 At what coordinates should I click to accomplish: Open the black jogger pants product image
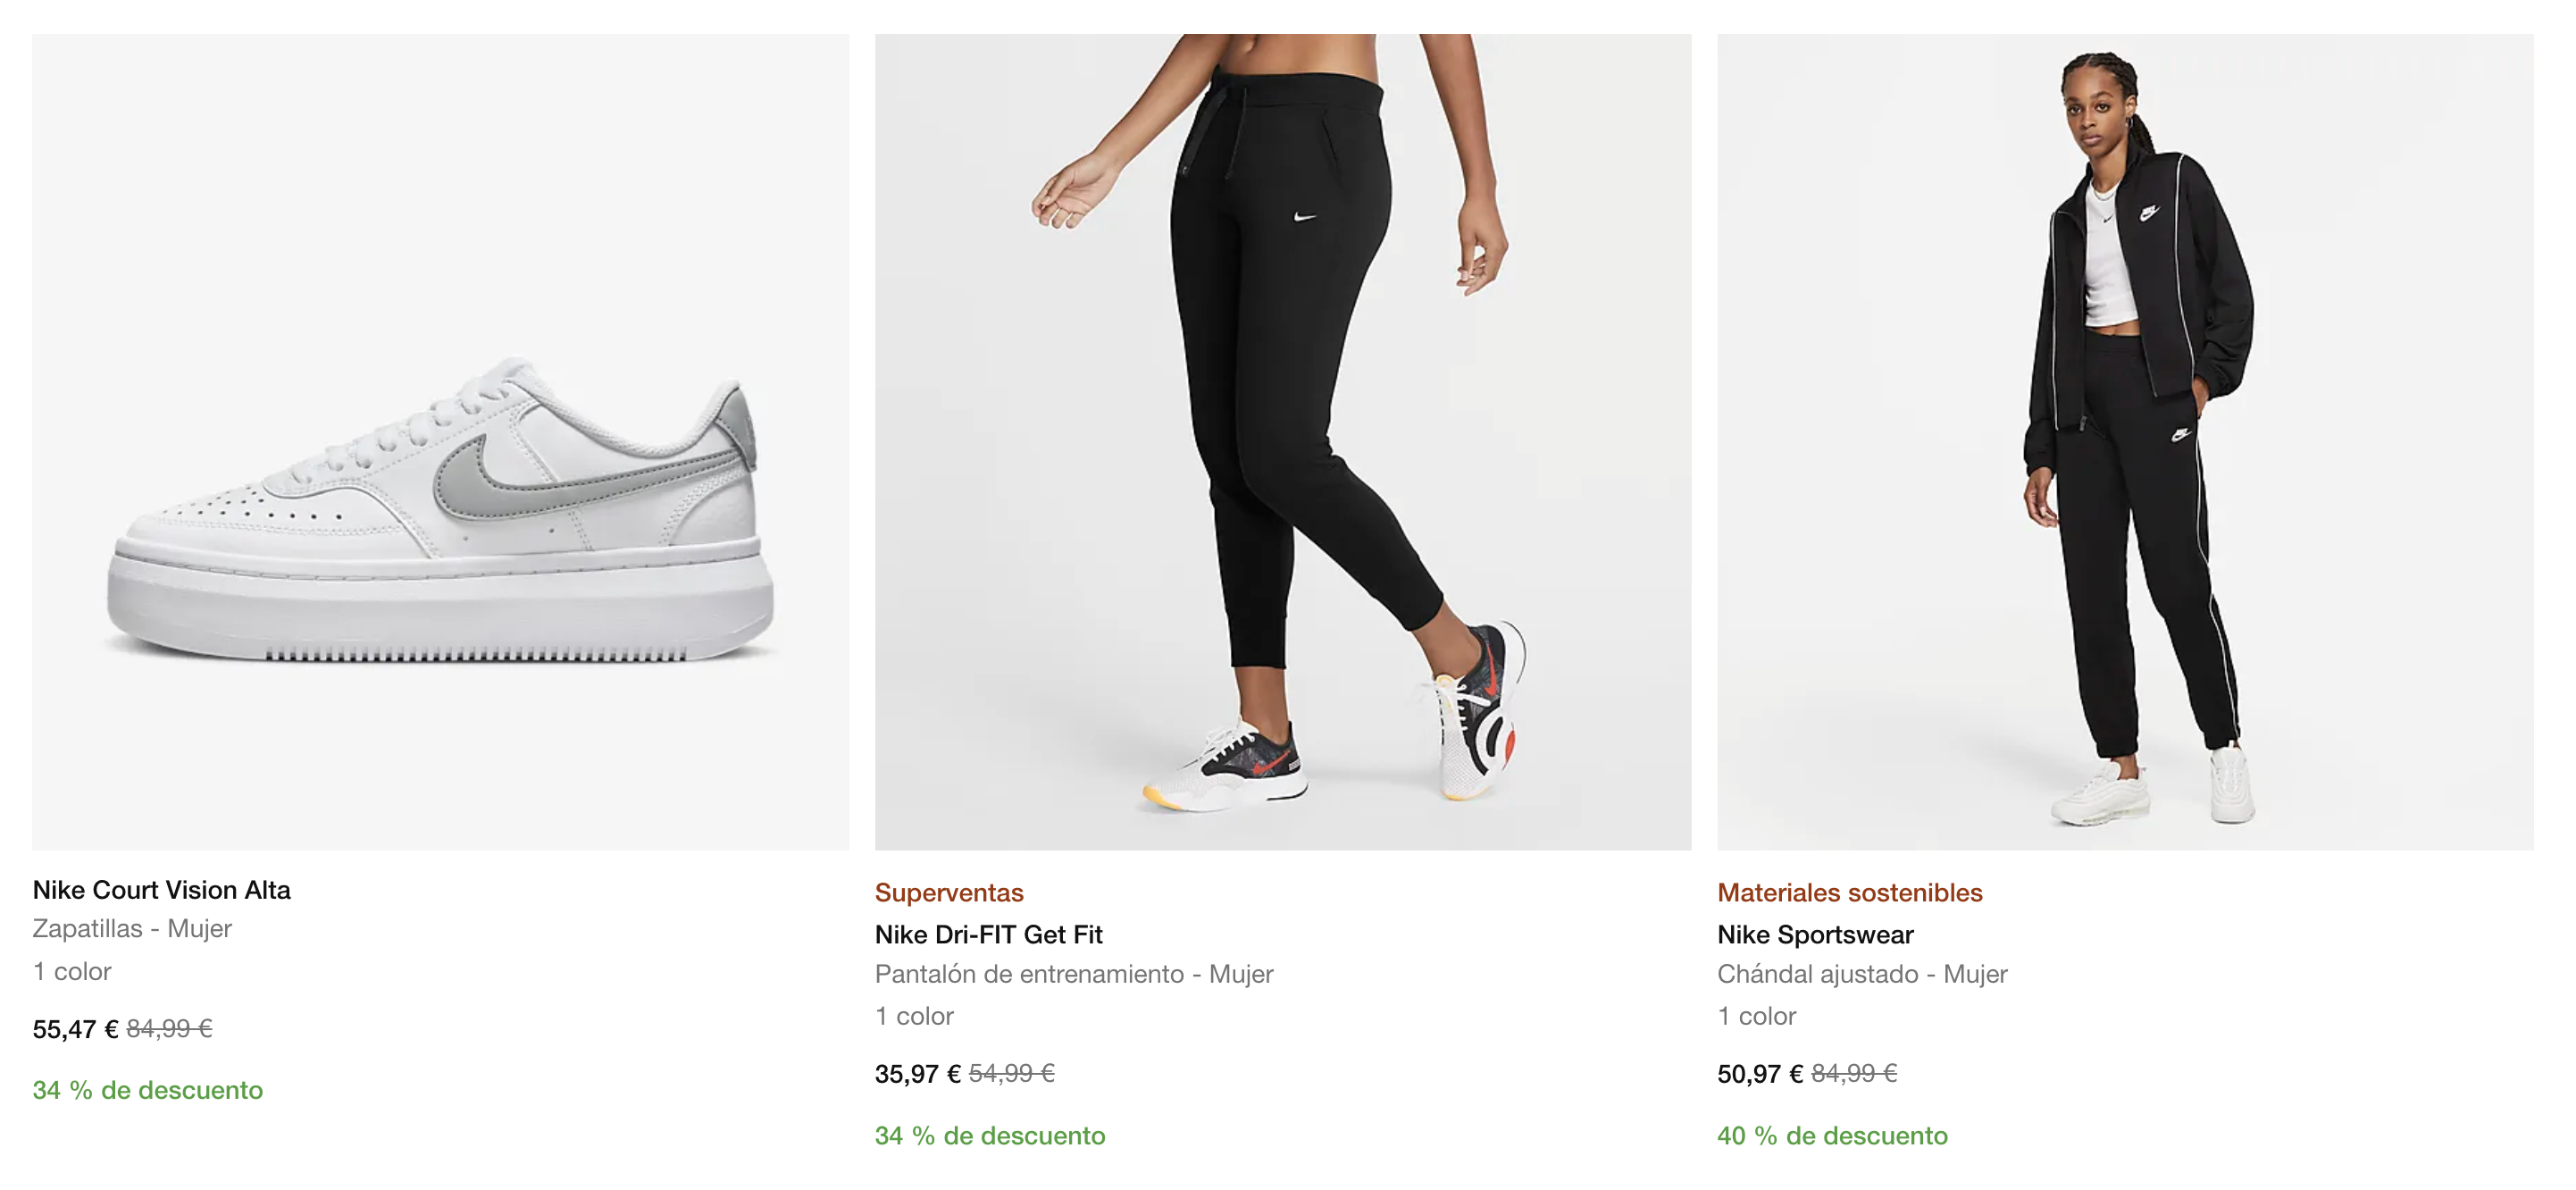point(1282,442)
